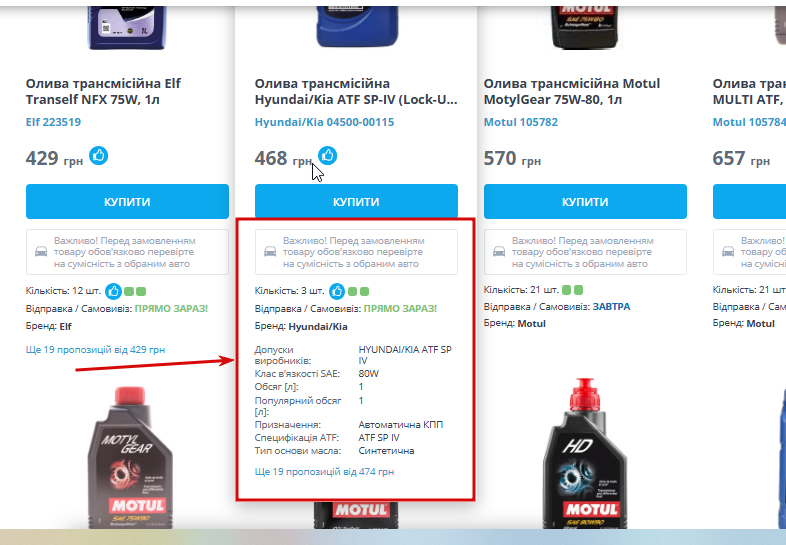Open Hyundai/Kia 04500-00115 article link
The height and width of the screenshot is (545, 786).
pyautogui.click(x=324, y=122)
